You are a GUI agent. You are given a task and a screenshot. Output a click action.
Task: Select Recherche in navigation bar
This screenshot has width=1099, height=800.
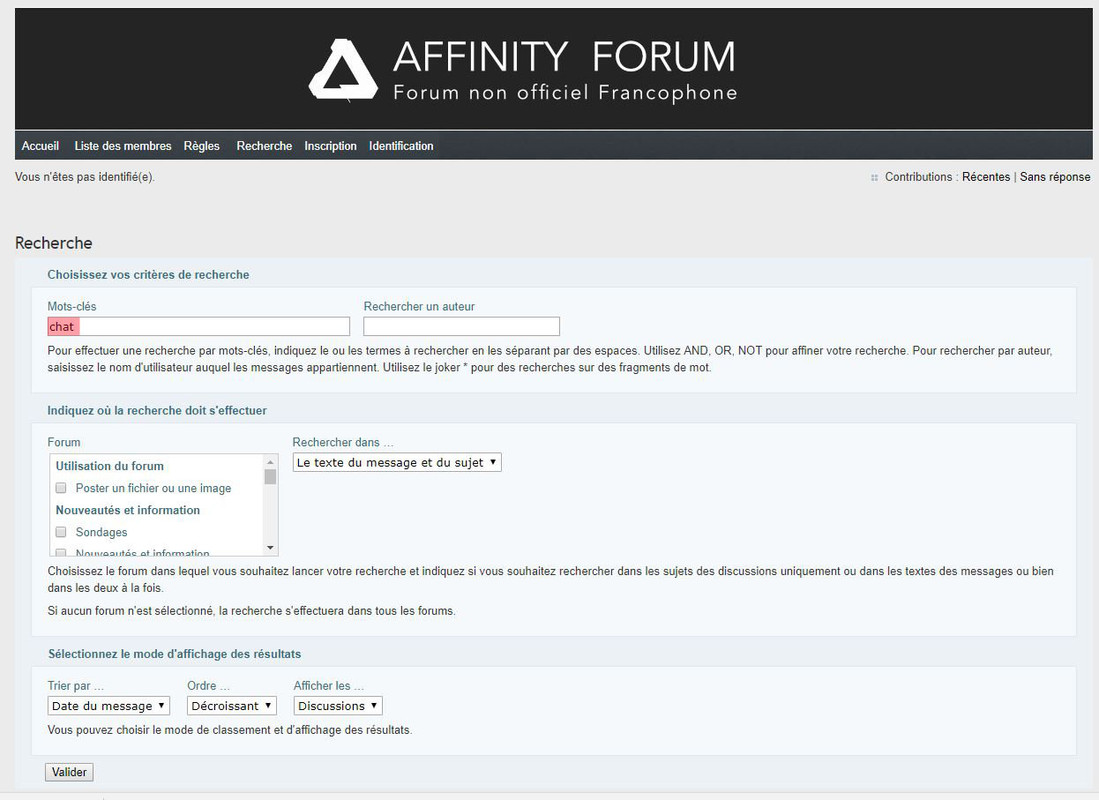264,146
